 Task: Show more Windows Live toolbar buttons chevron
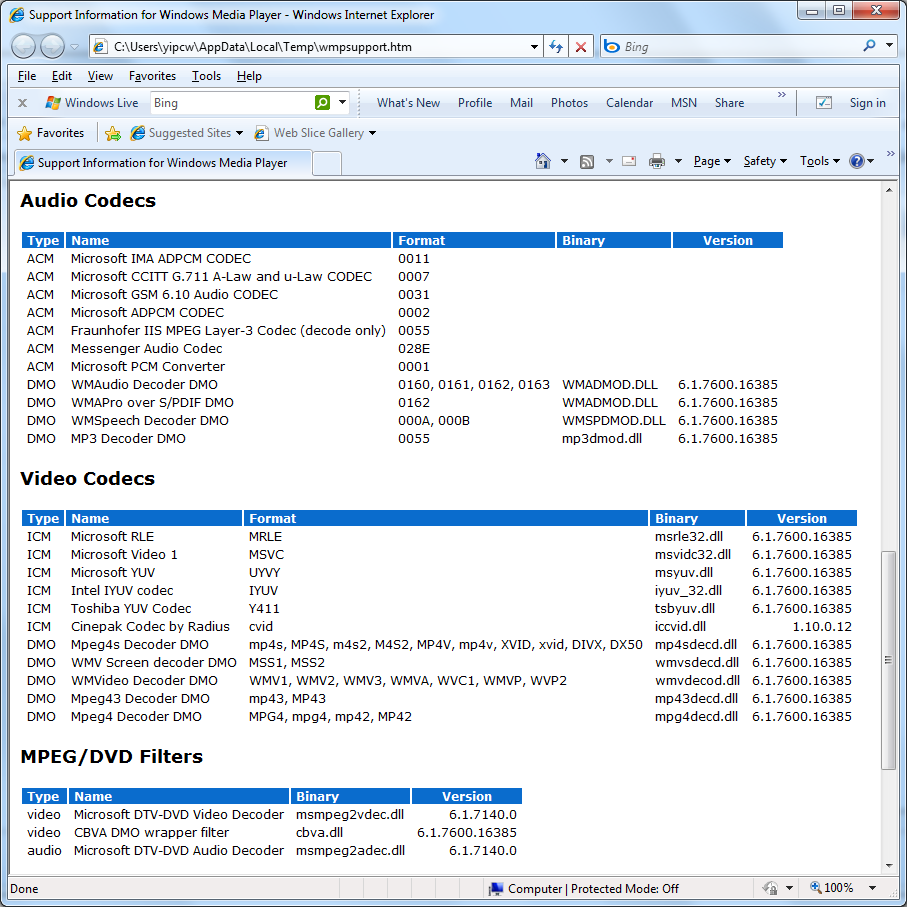click(781, 95)
